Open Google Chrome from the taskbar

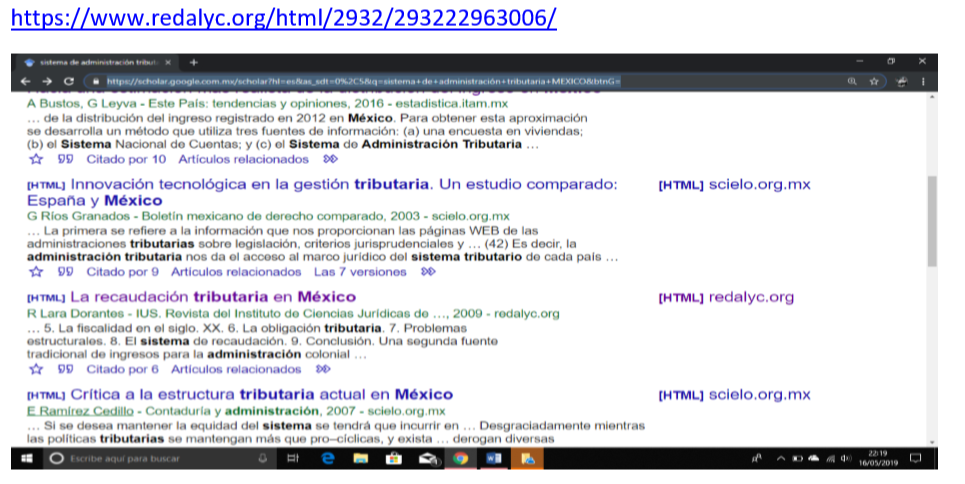click(460, 459)
